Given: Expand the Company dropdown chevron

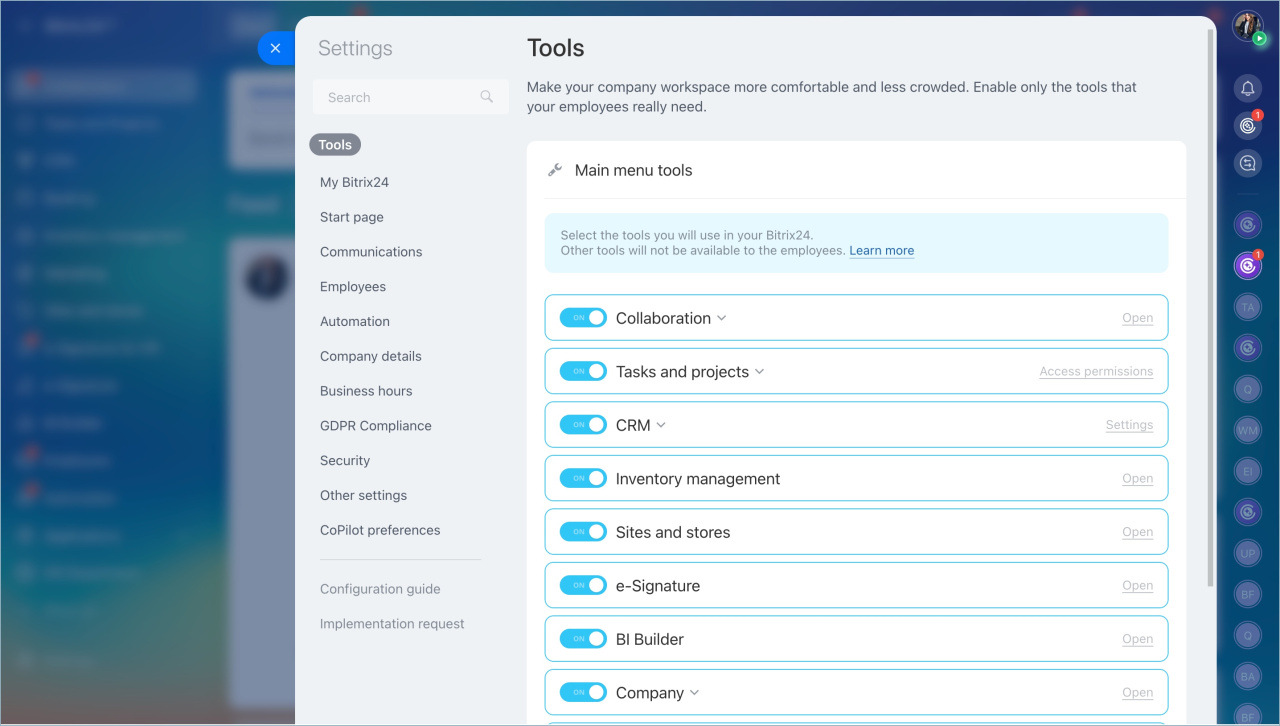Looking at the screenshot, I should tap(695, 693).
